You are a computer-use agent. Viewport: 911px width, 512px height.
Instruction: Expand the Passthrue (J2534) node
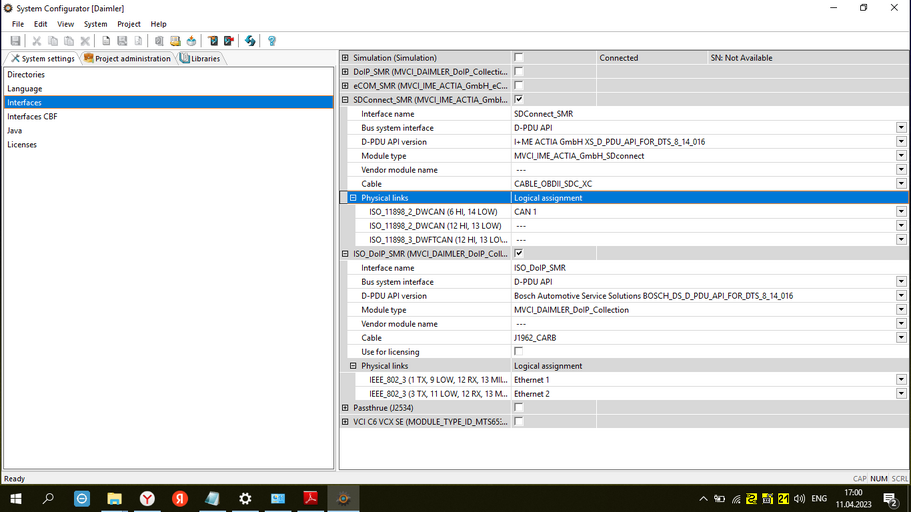click(x=345, y=407)
